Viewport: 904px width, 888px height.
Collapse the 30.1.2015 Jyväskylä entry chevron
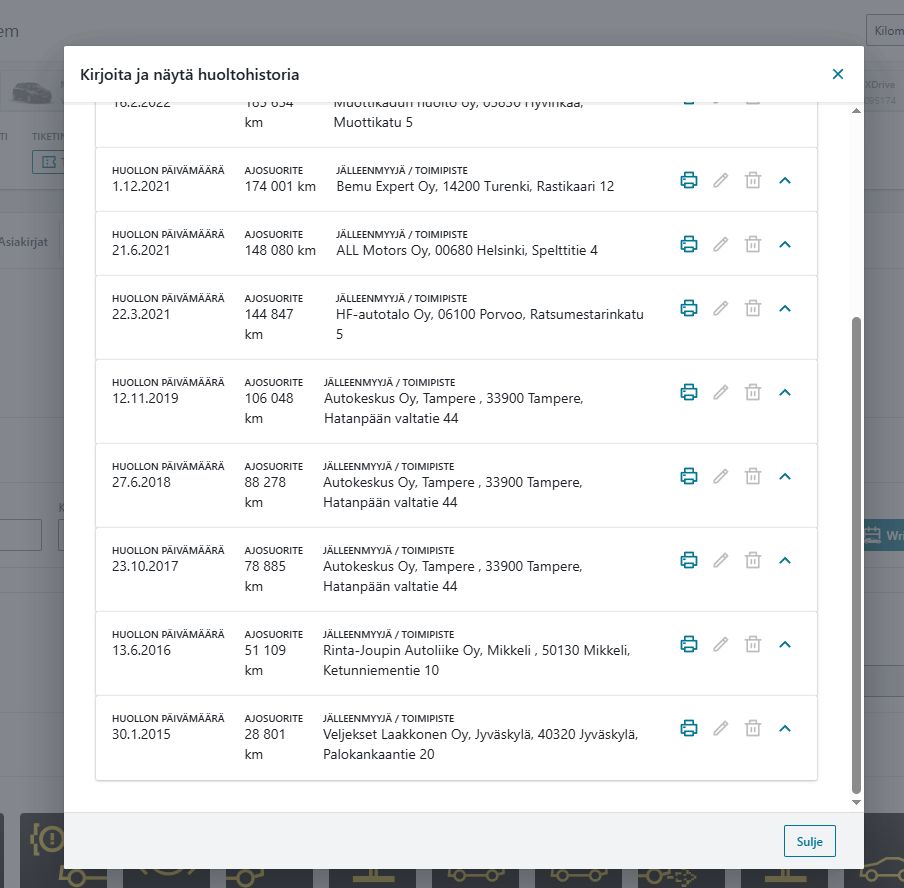point(785,728)
